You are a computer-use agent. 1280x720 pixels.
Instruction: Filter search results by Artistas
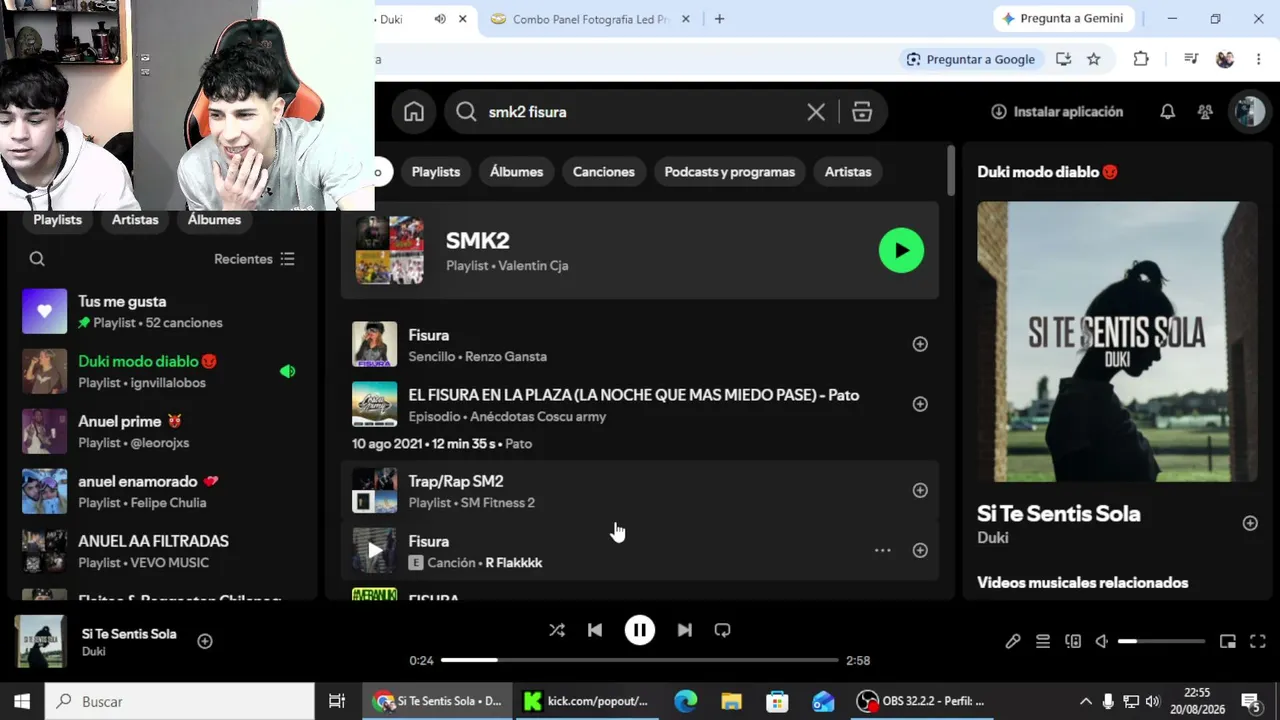(x=848, y=172)
